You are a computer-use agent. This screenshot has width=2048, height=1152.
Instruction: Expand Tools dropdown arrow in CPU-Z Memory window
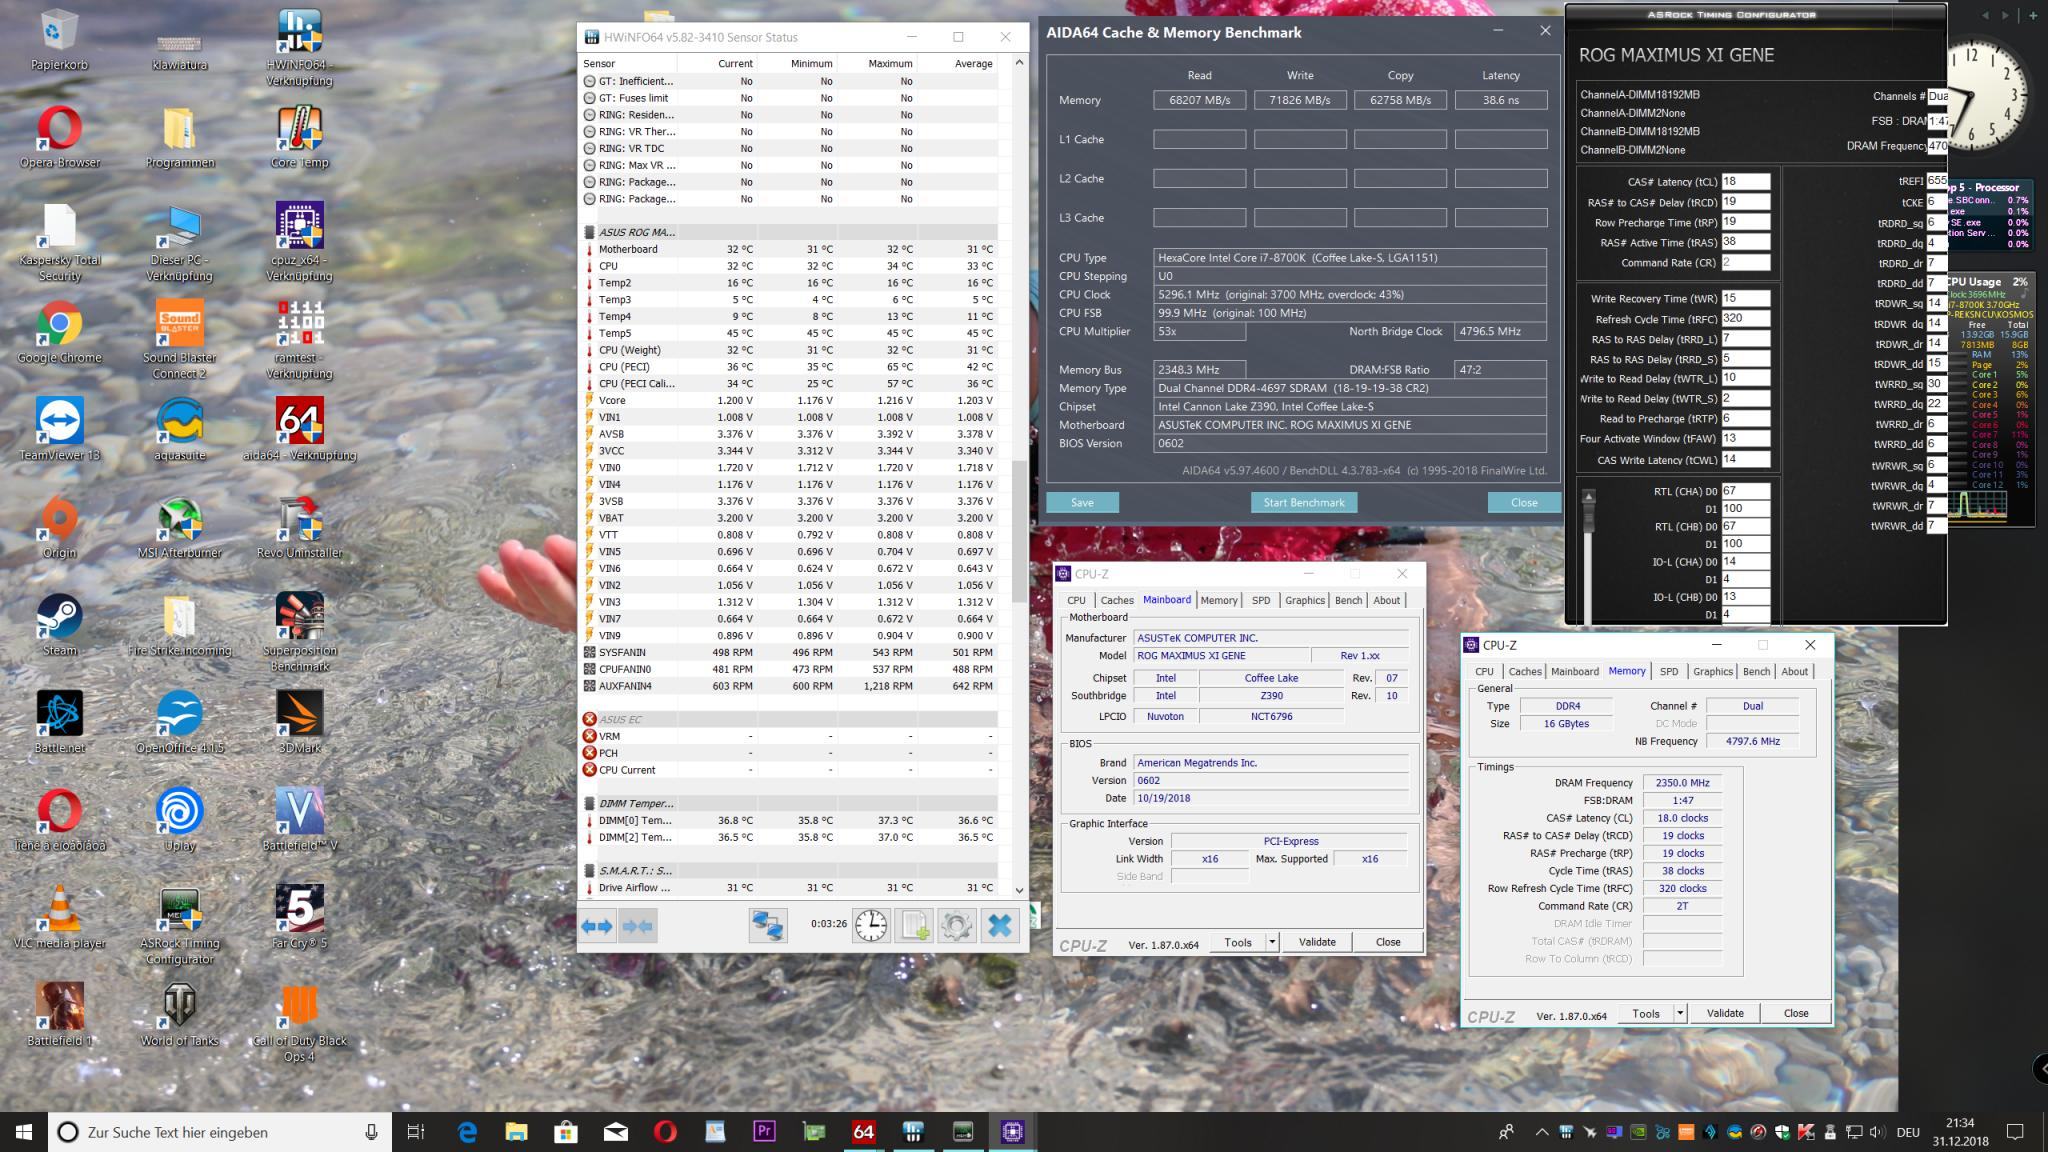(x=1680, y=1013)
